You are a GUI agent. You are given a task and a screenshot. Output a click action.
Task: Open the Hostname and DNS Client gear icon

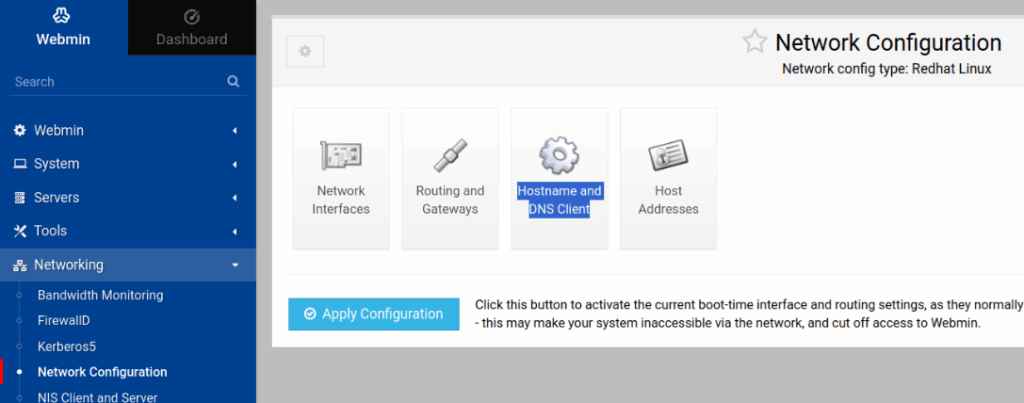click(x=559, y=155)
